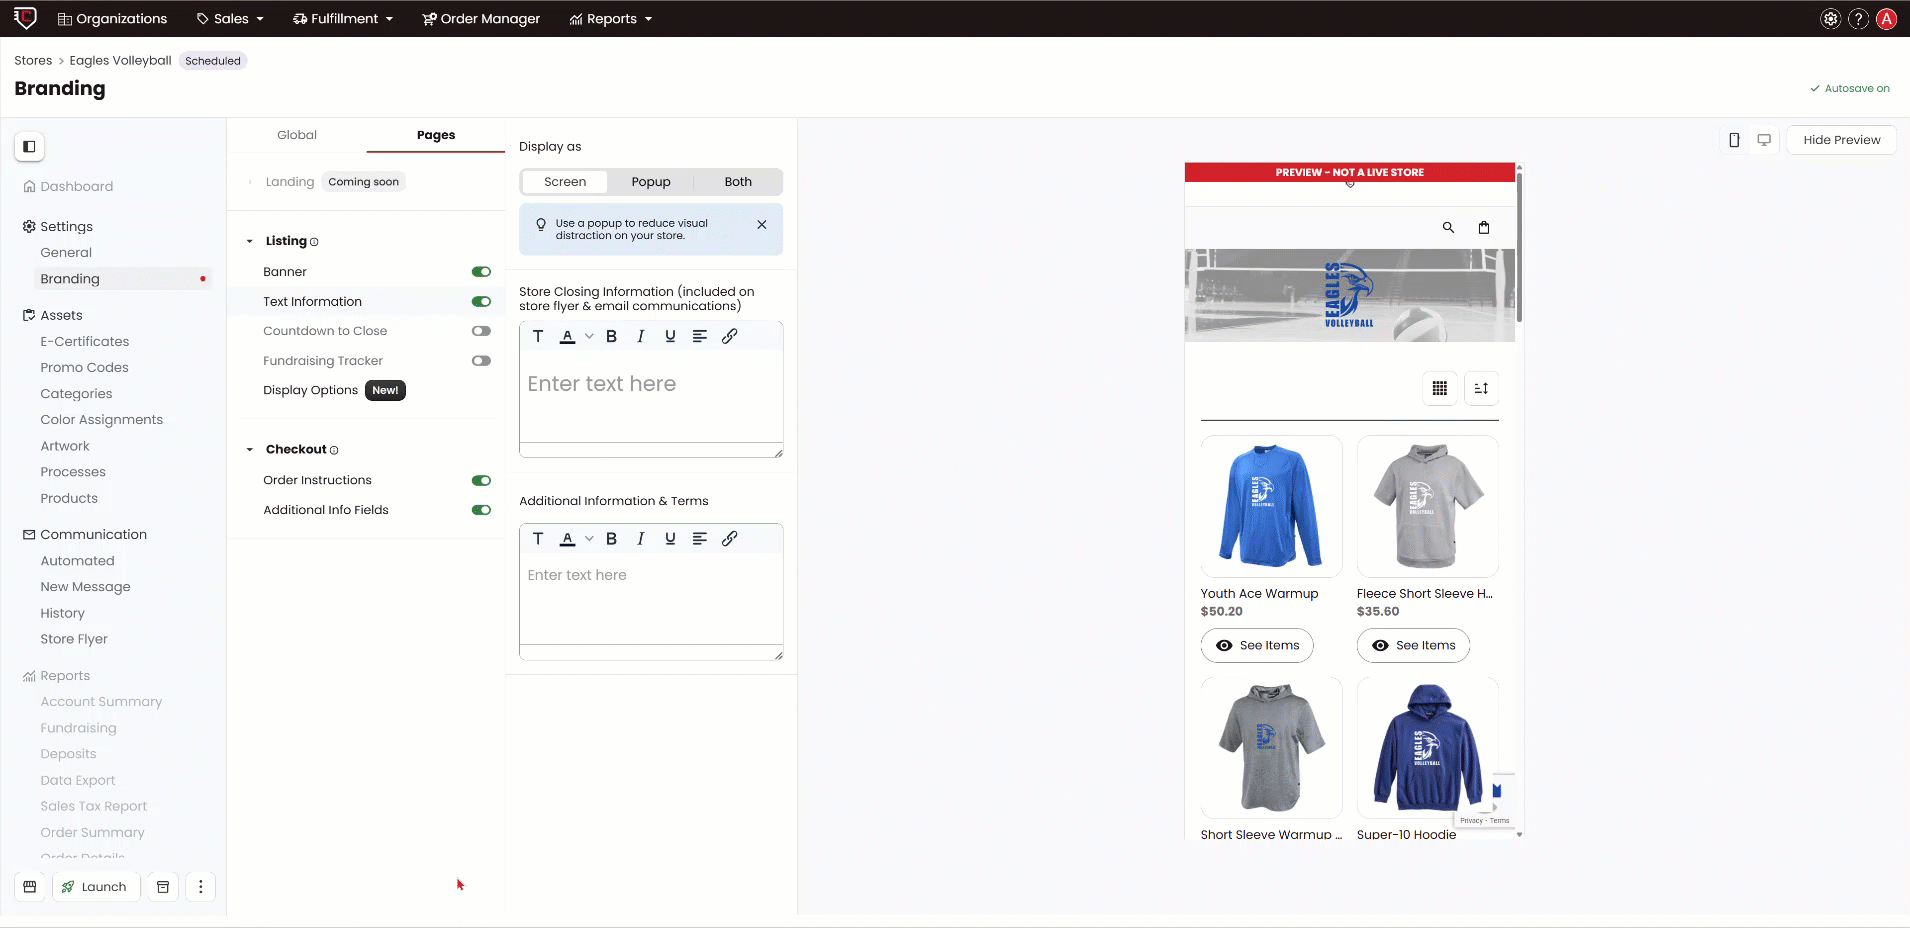This screenshot has height=928, width=1910.
Task: Collapse the Checkout section
Action: coord(250,450)
